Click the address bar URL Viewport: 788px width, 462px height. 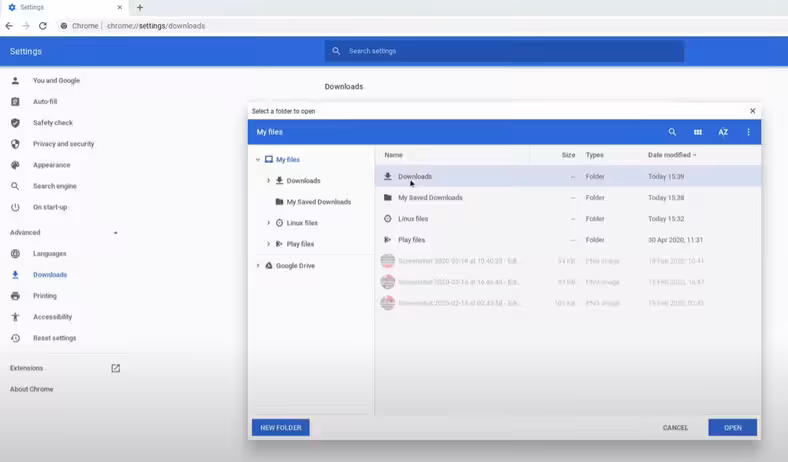tap(156, 26)
